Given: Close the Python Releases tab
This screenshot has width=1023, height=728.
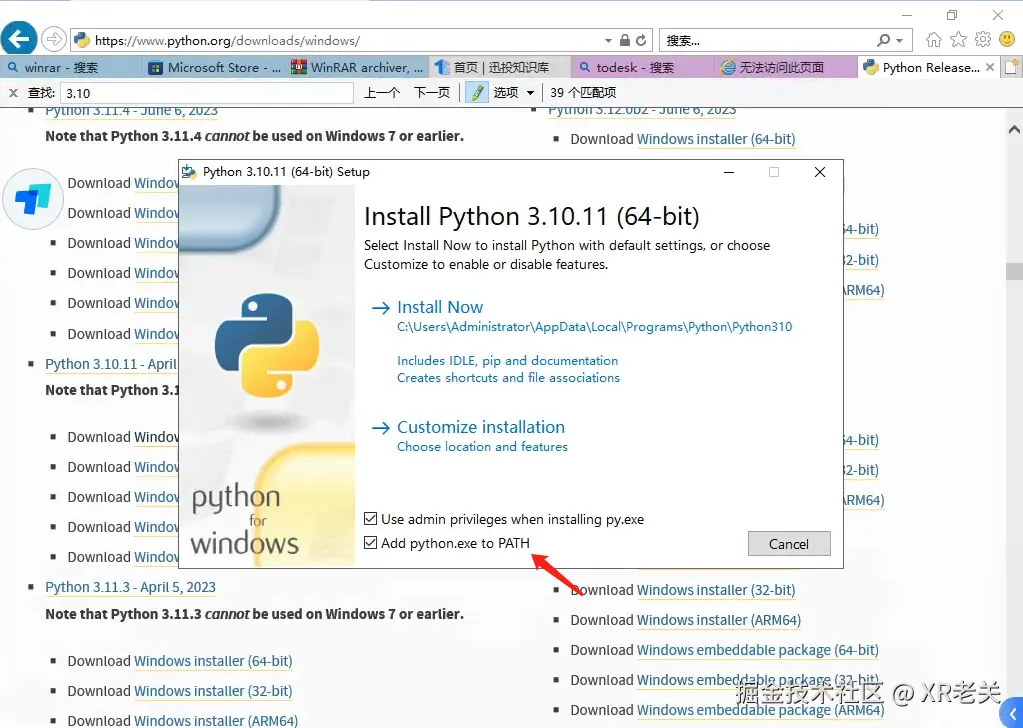Looking at the screenshot, I should click(990, 67).
